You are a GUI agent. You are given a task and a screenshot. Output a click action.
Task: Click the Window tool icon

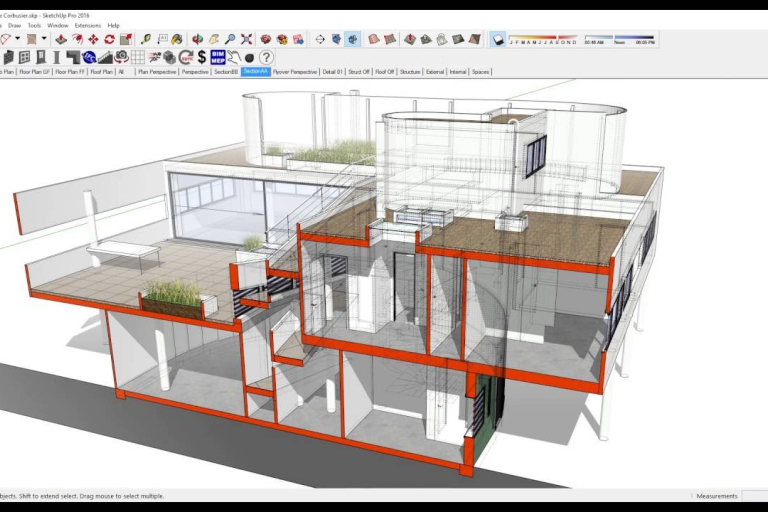point(24,57)
